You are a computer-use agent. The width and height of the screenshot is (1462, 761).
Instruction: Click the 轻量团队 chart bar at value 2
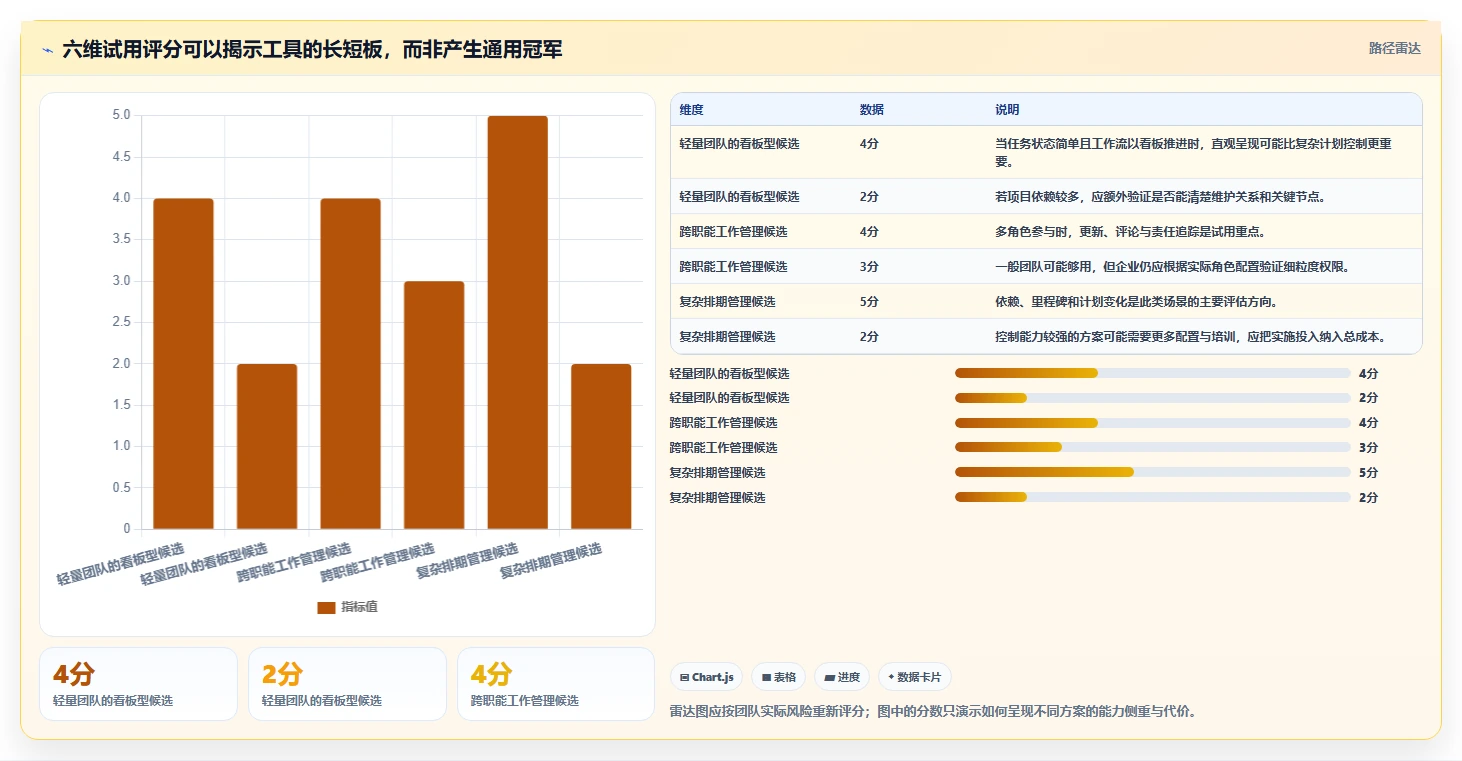pyautogui.click(x=267, y=446)
